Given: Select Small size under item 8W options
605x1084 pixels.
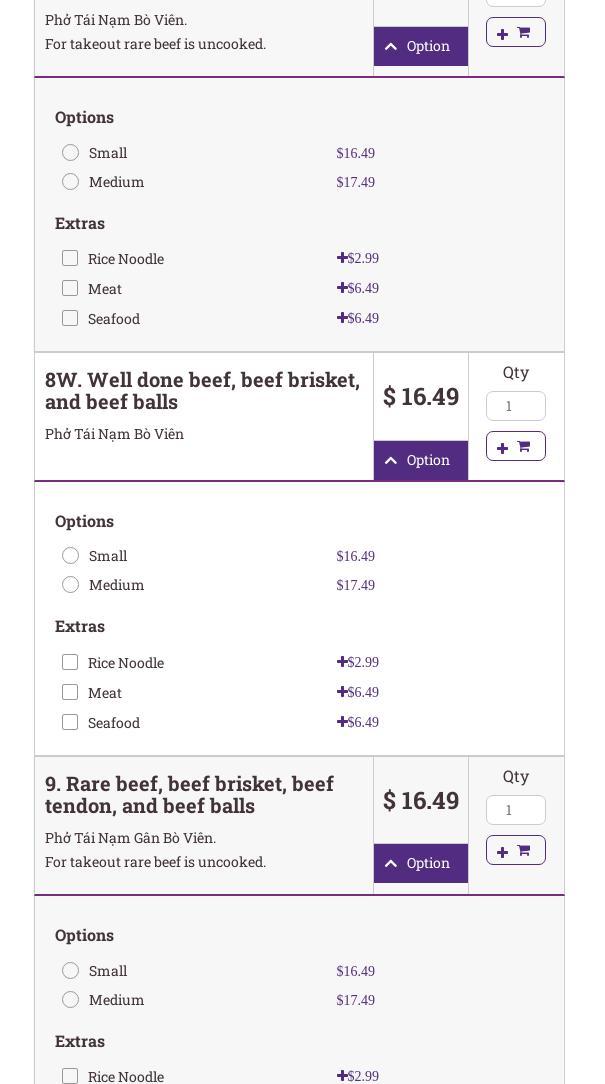Looking at the screenshot, I should pos(70,556).
